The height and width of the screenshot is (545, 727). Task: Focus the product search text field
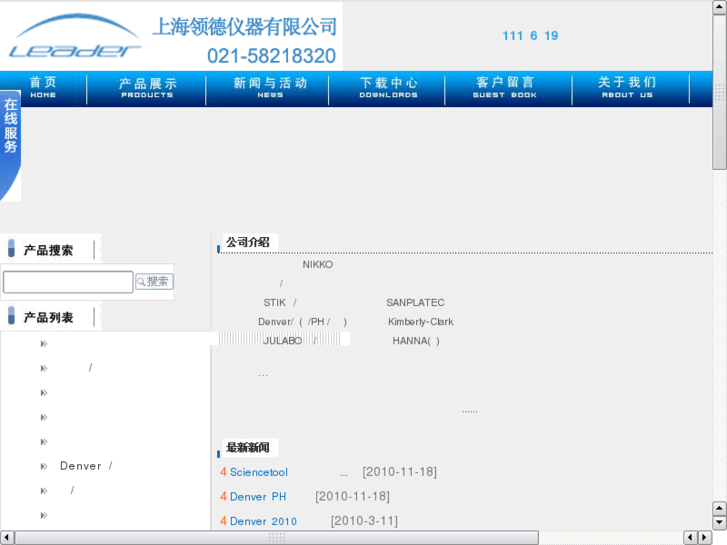(68, 282)
